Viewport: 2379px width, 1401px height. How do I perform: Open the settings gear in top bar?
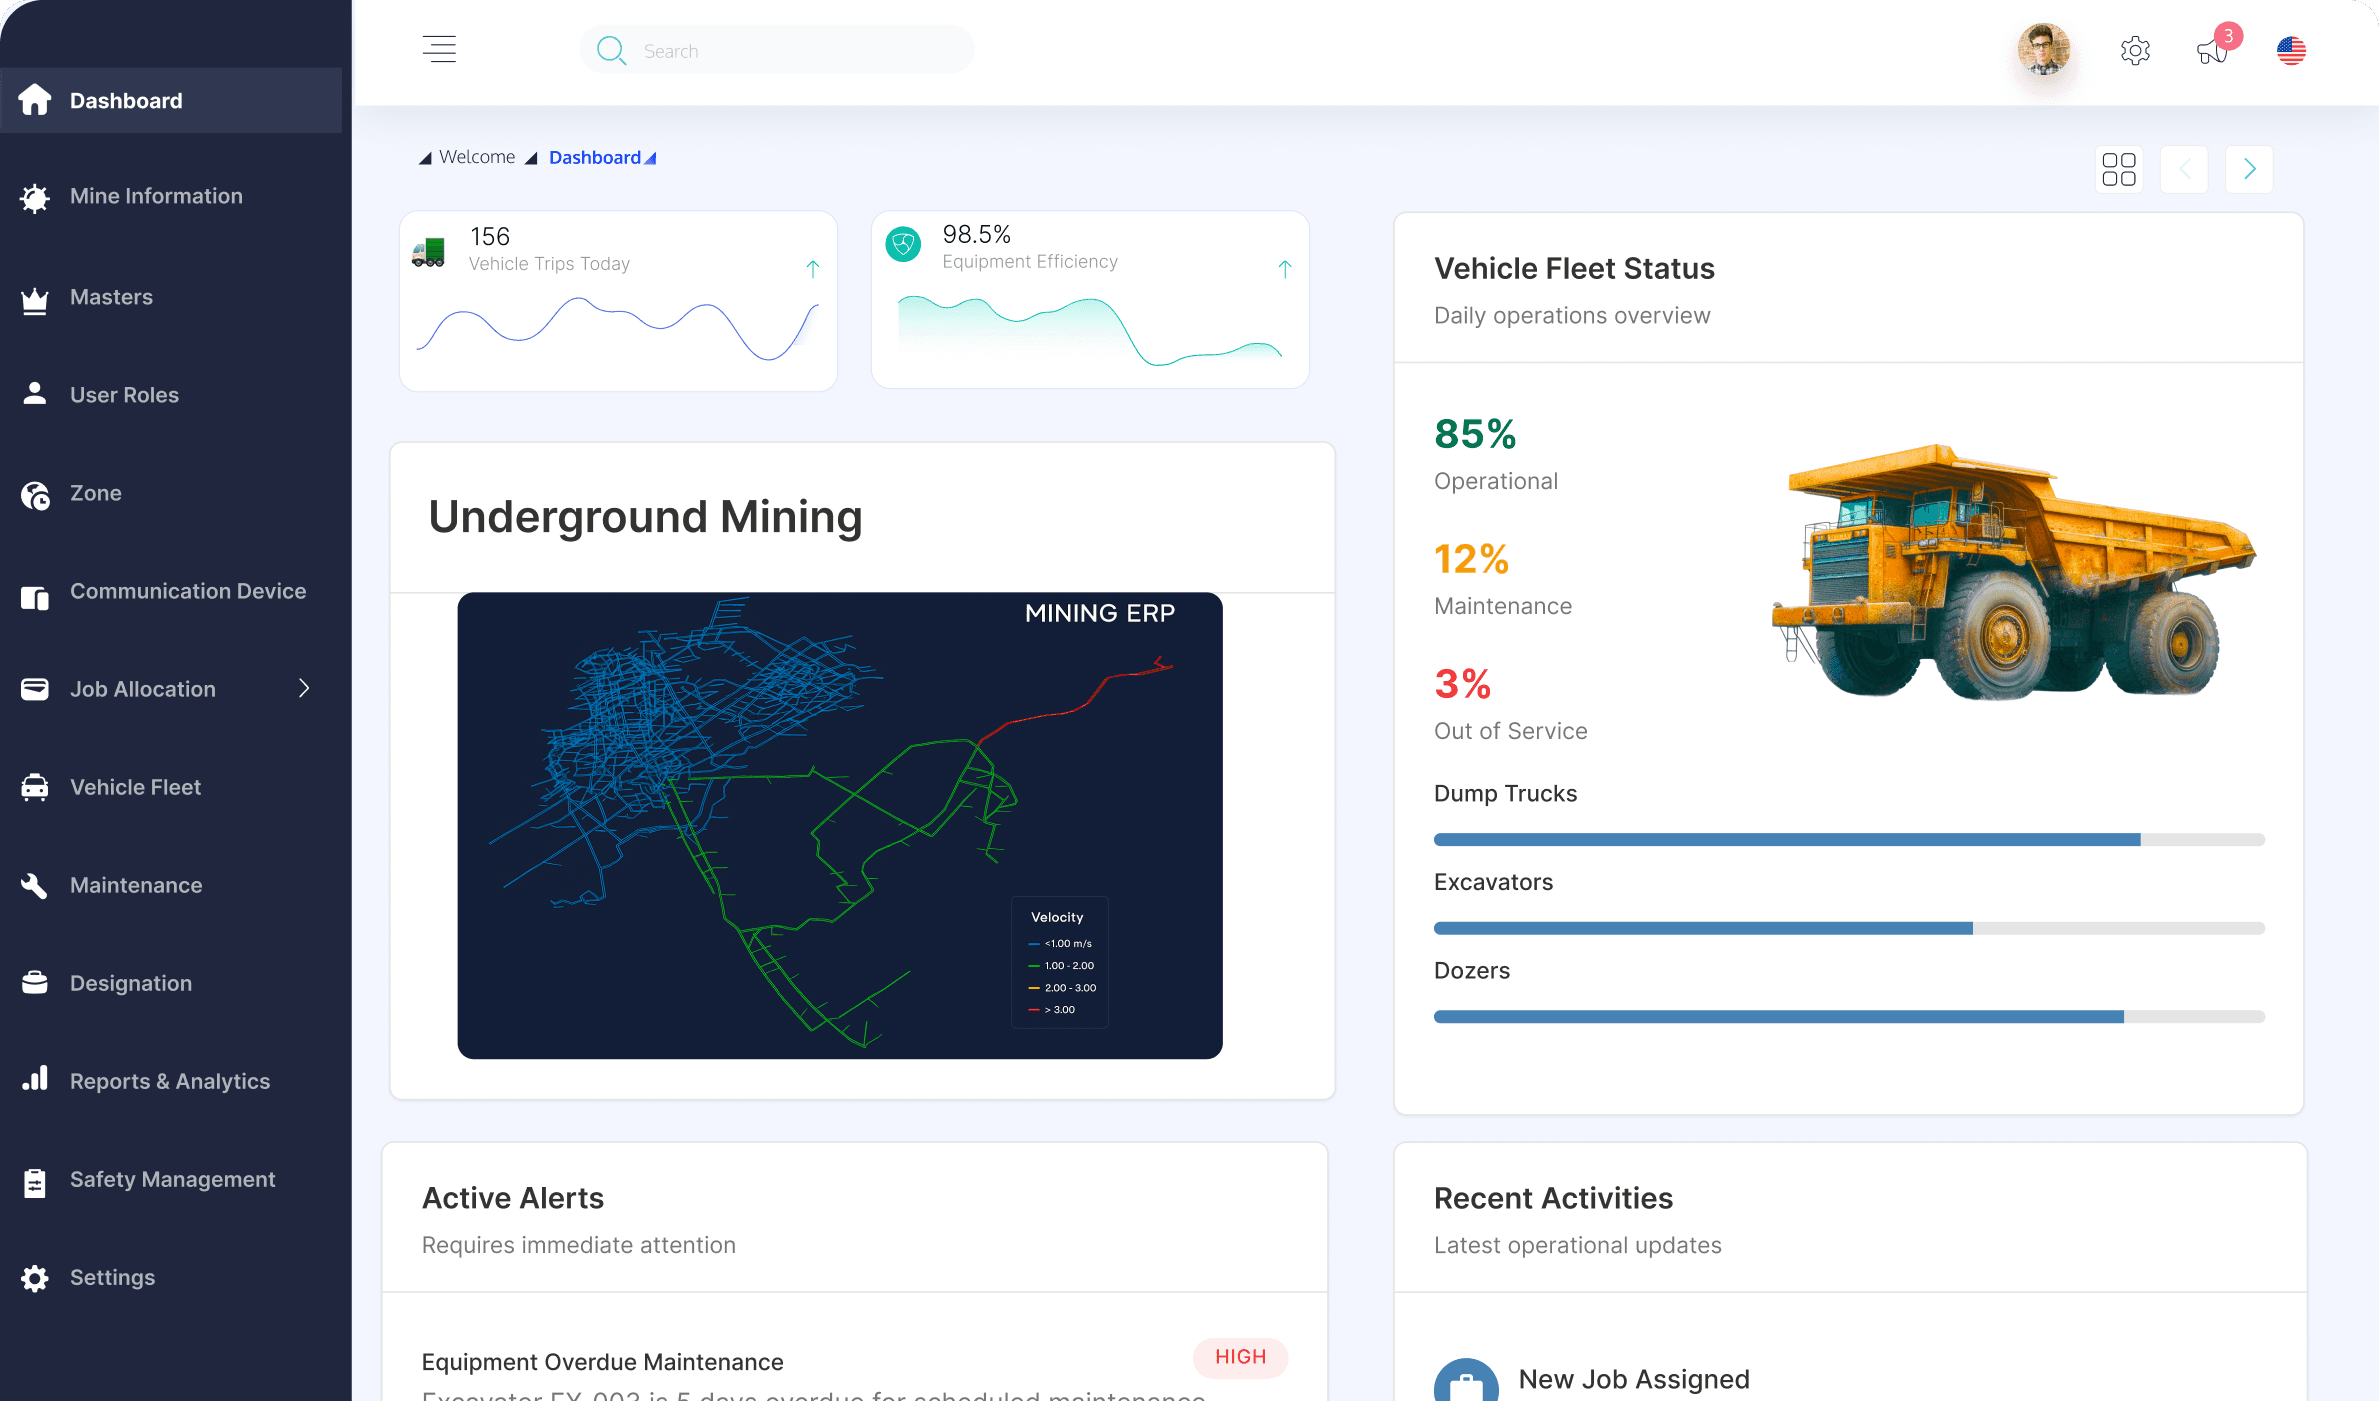pos(2135,50)
